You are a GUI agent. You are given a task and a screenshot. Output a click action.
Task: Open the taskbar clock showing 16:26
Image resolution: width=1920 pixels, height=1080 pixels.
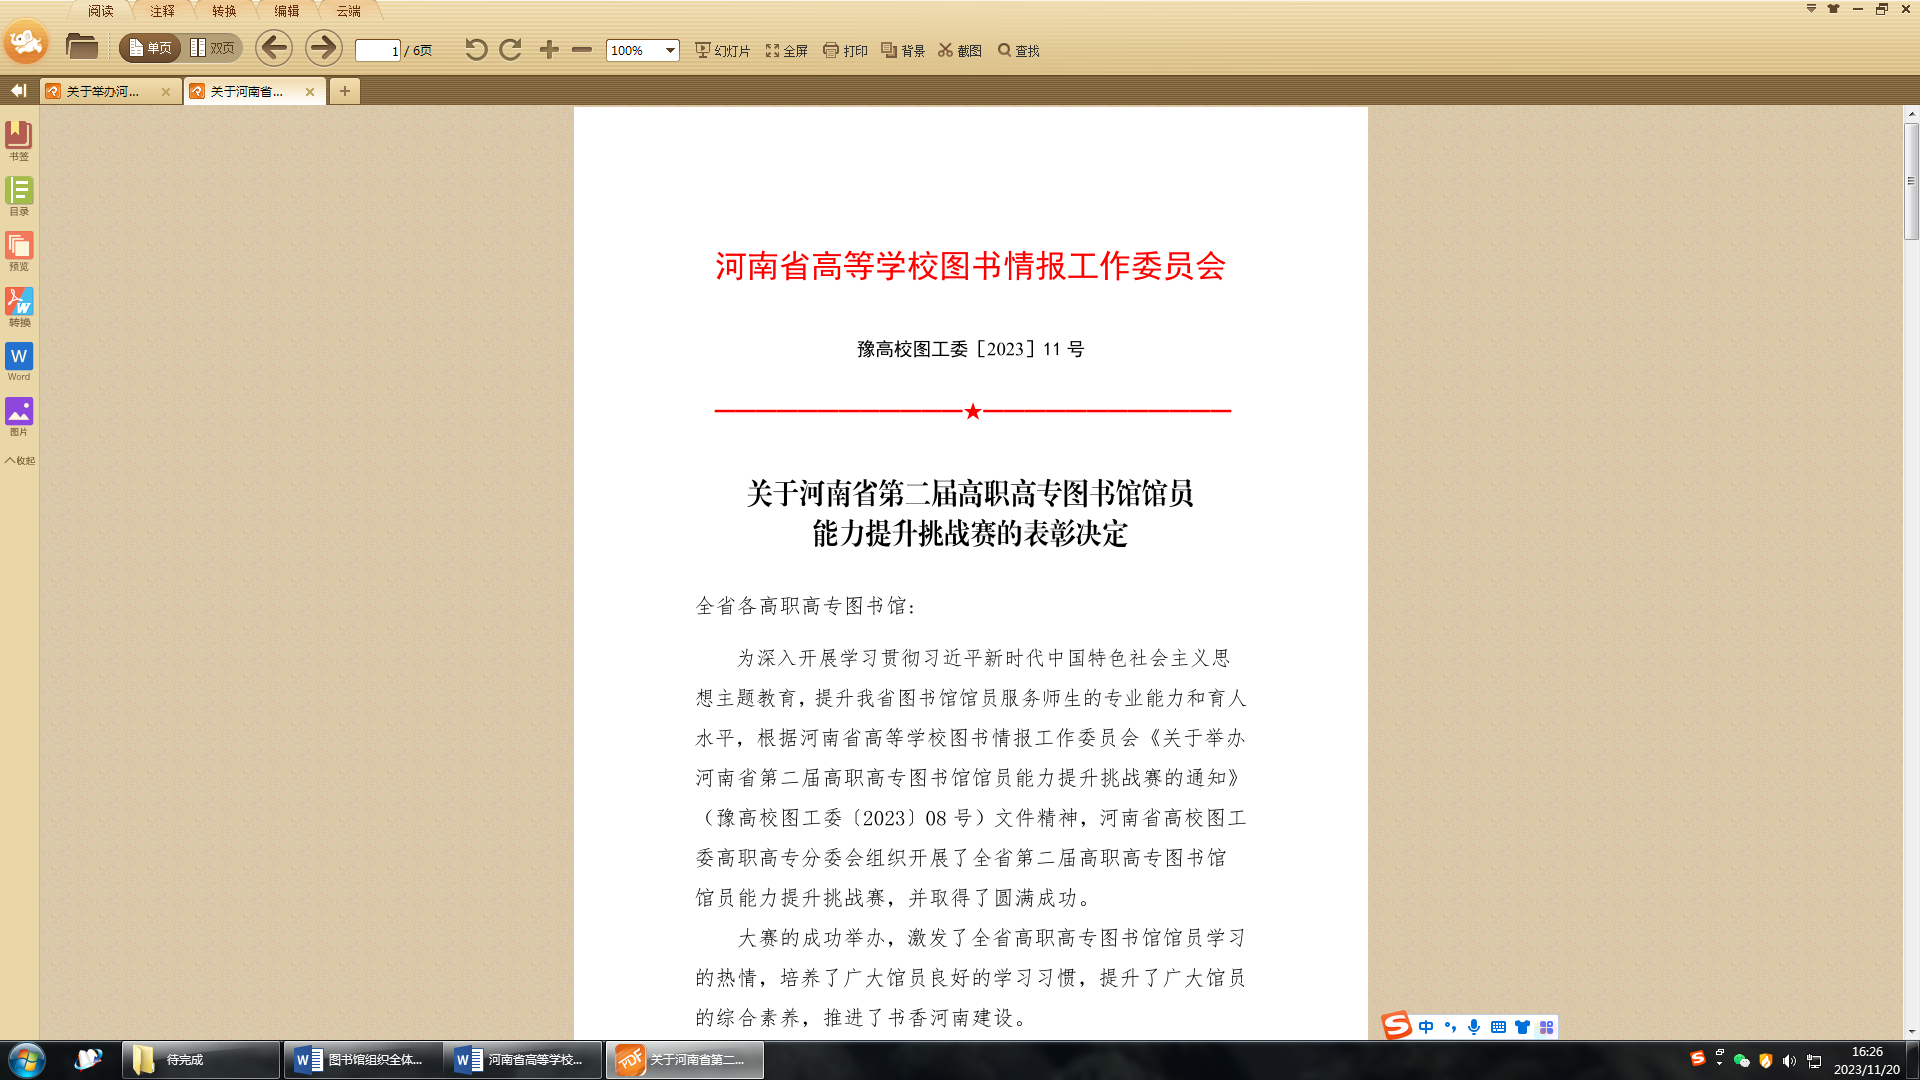click(1866, 1060)
